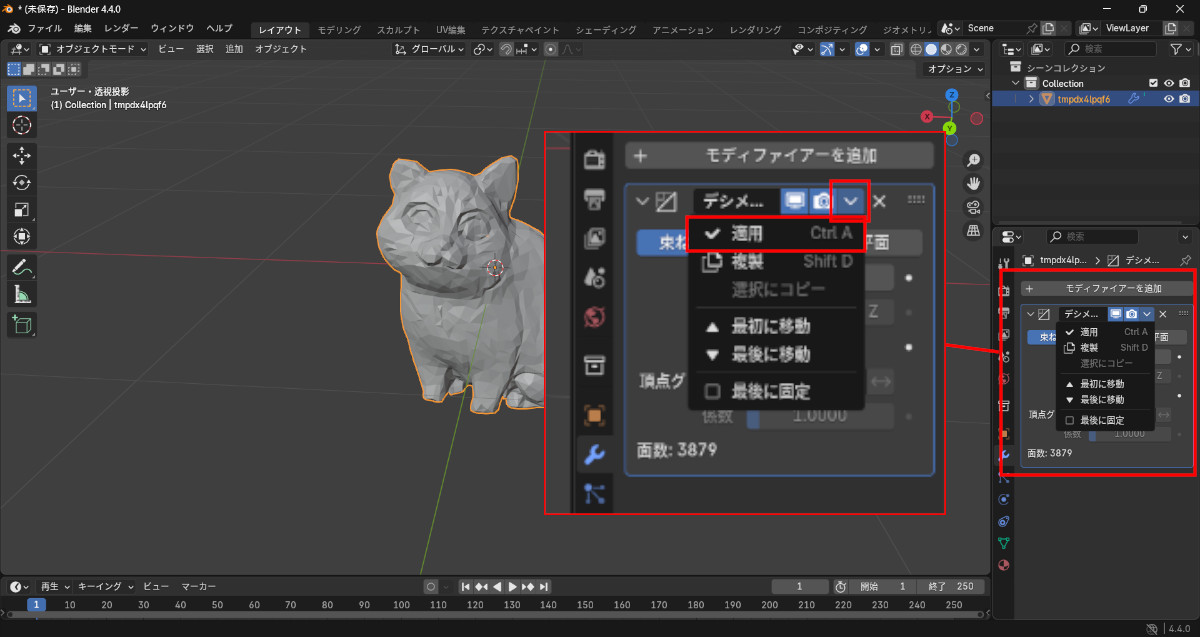Click the 終了 end frame field showing 250
Image resolution: width=1200 pixels, height=637 pixels.
tap(949, 586)
